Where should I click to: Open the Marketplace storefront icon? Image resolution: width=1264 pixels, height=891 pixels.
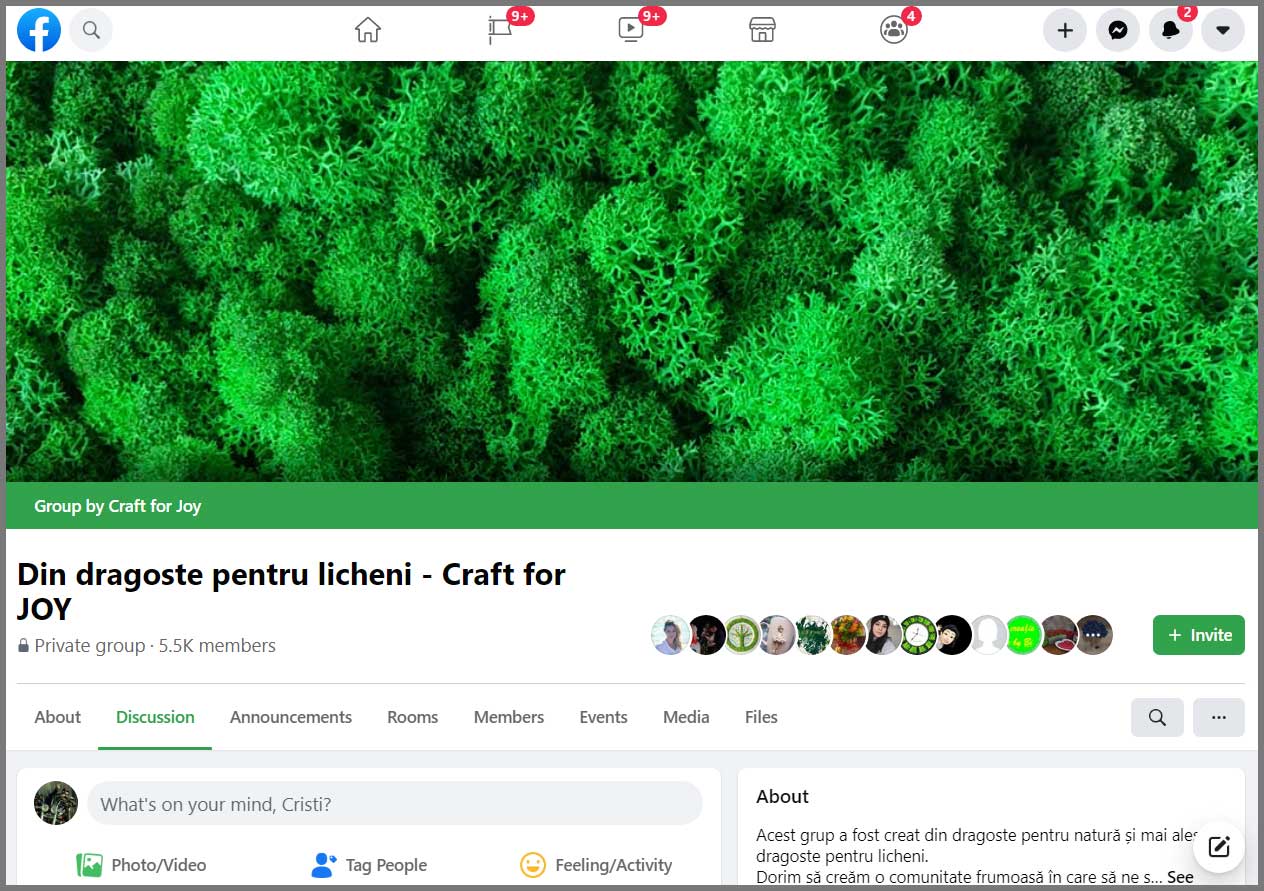763,30
